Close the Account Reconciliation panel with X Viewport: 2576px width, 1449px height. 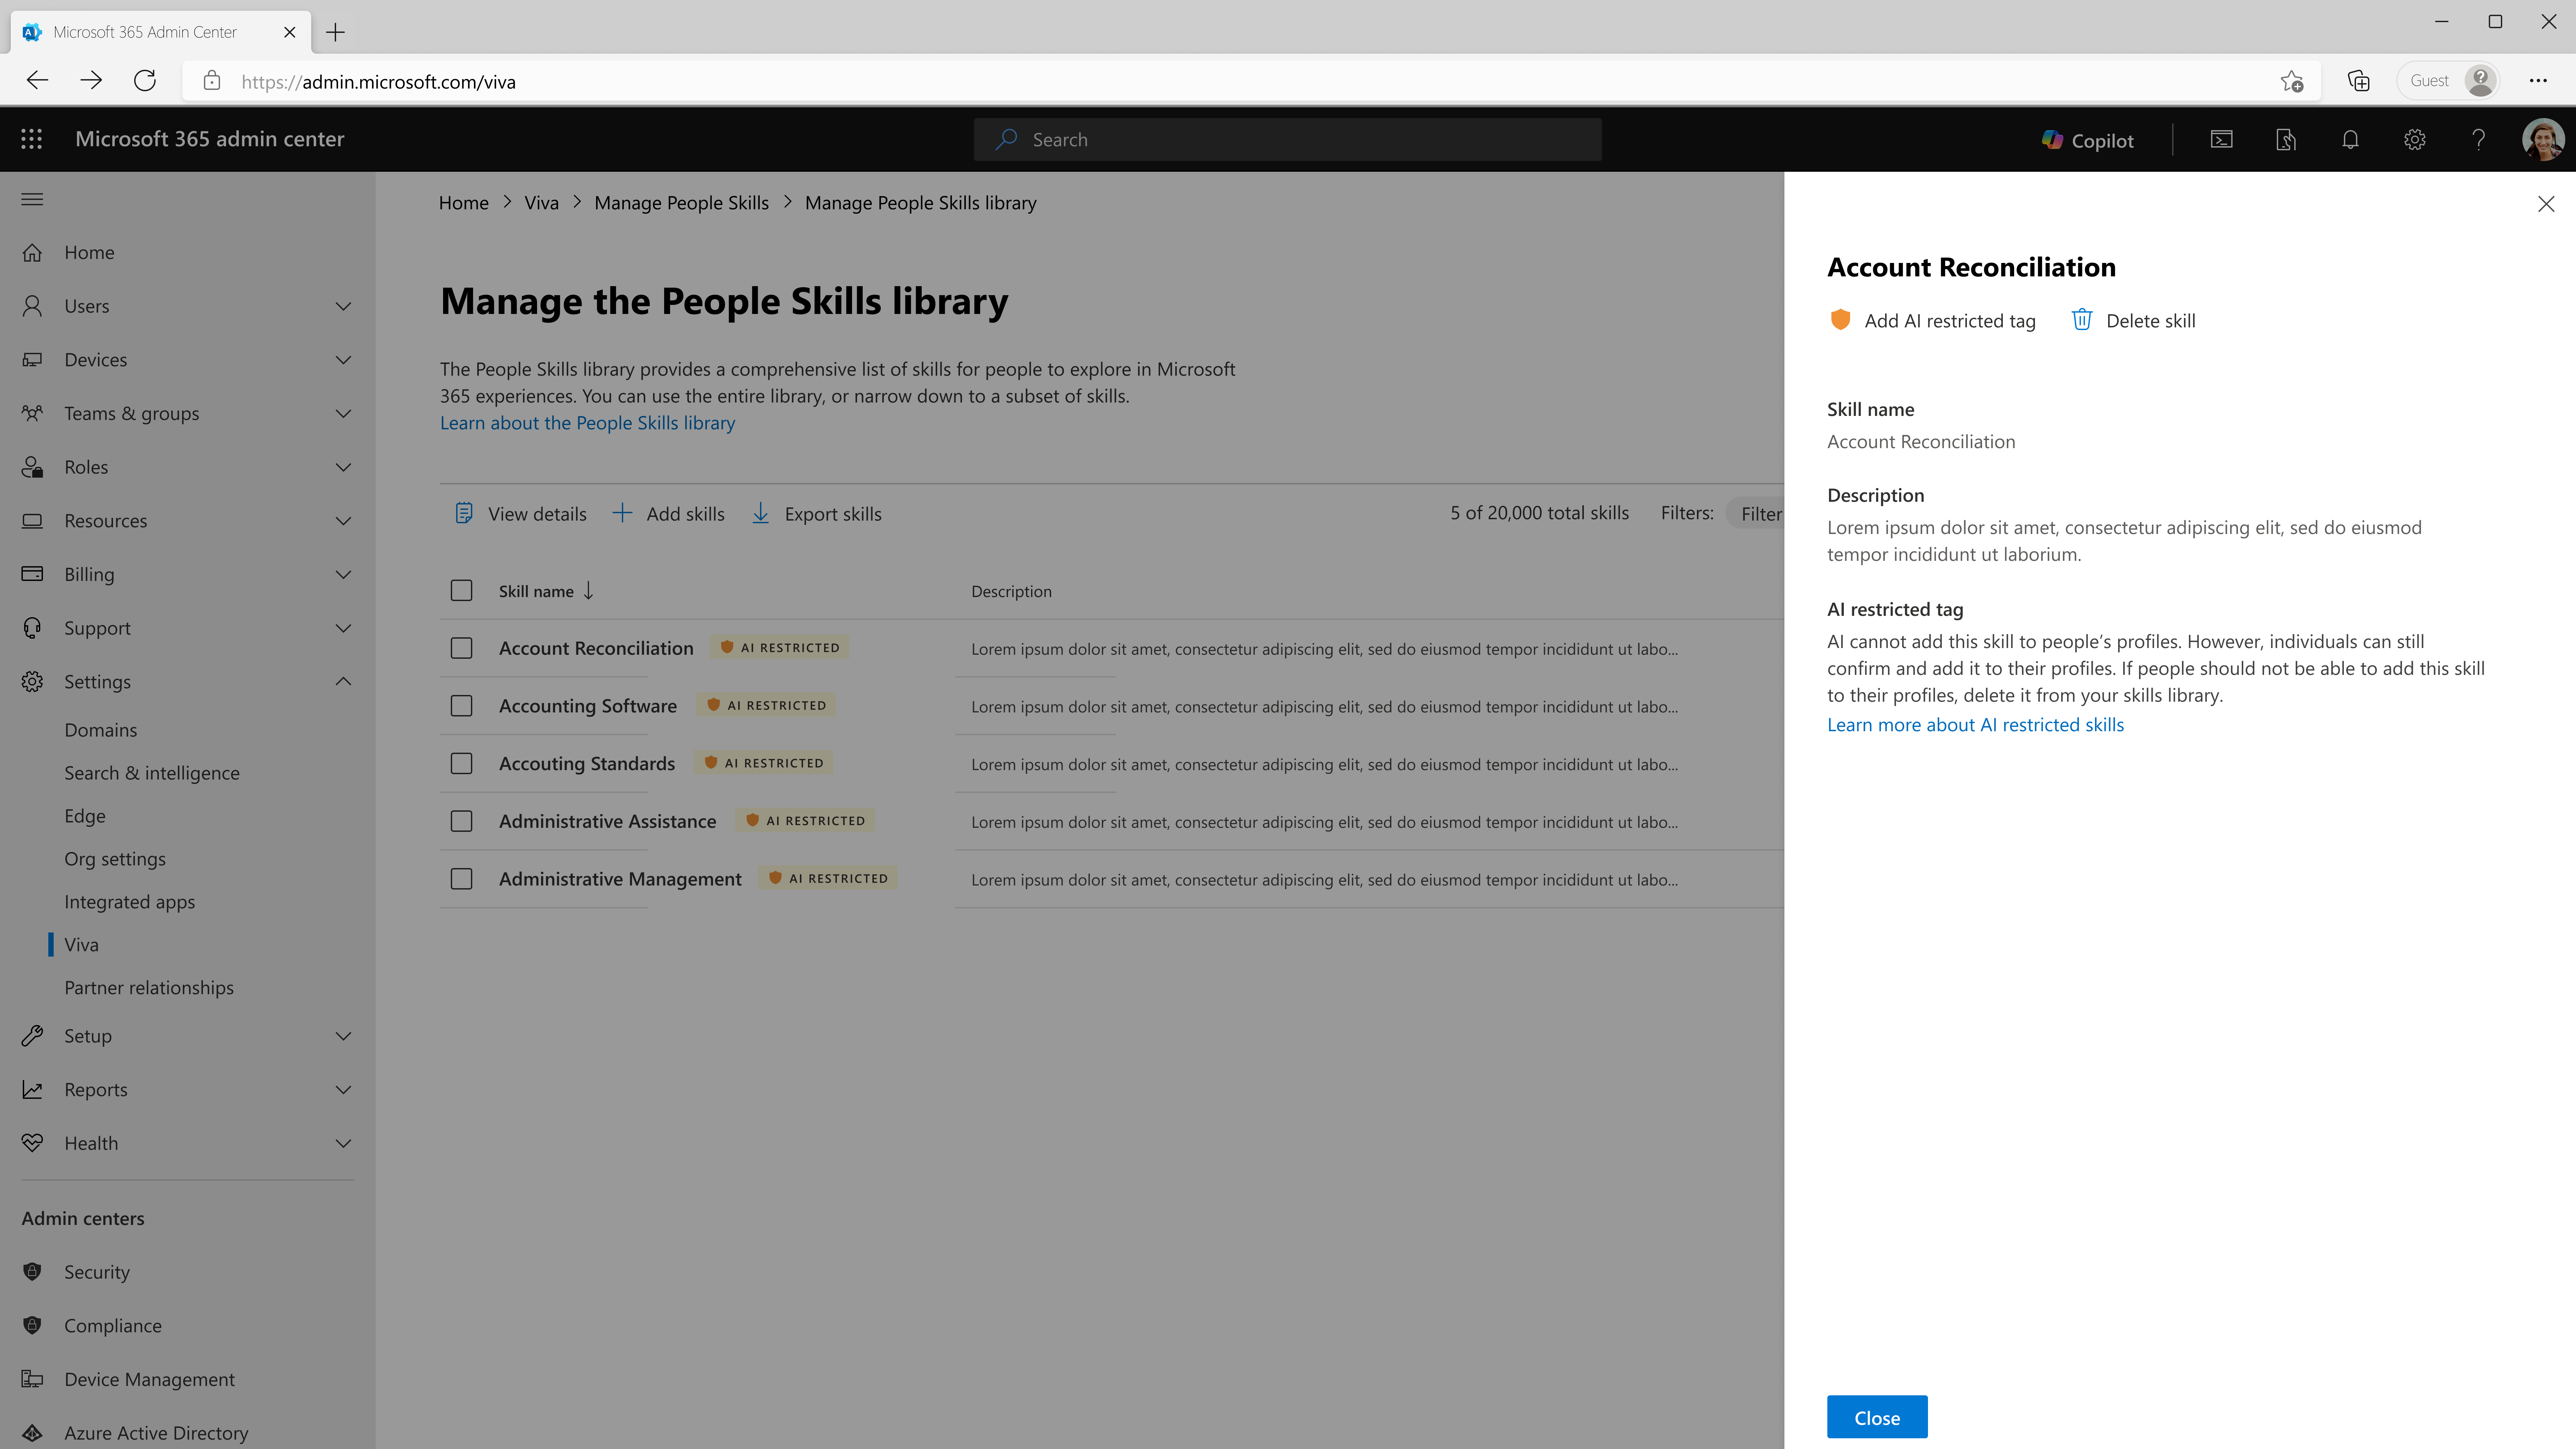(x=2546, y=204)
